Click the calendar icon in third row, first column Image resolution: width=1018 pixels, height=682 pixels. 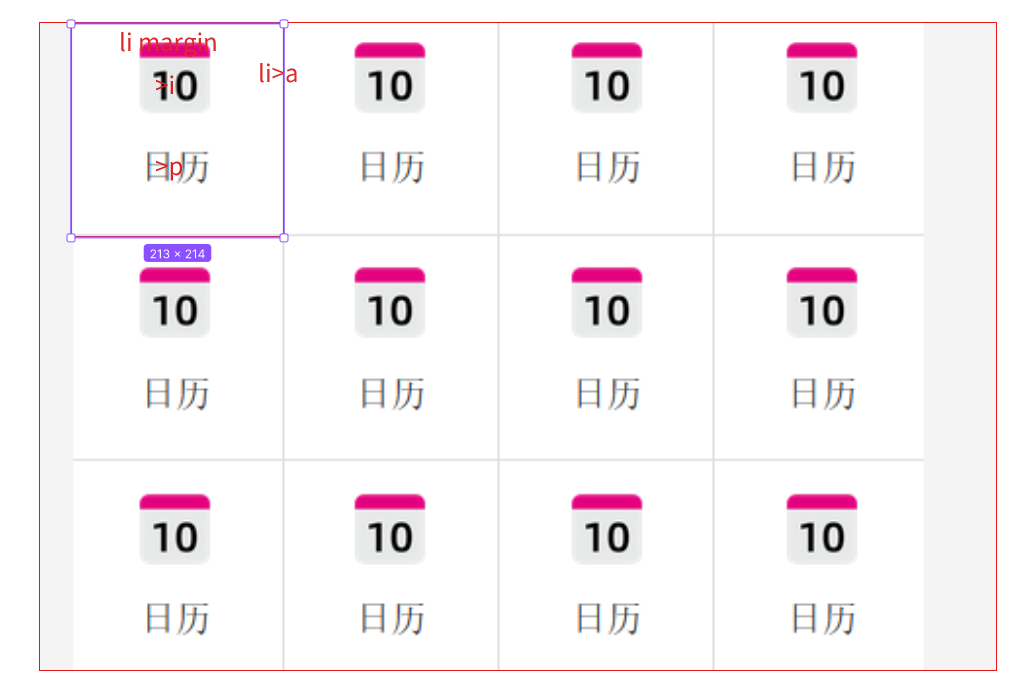(x=175, y=529)
